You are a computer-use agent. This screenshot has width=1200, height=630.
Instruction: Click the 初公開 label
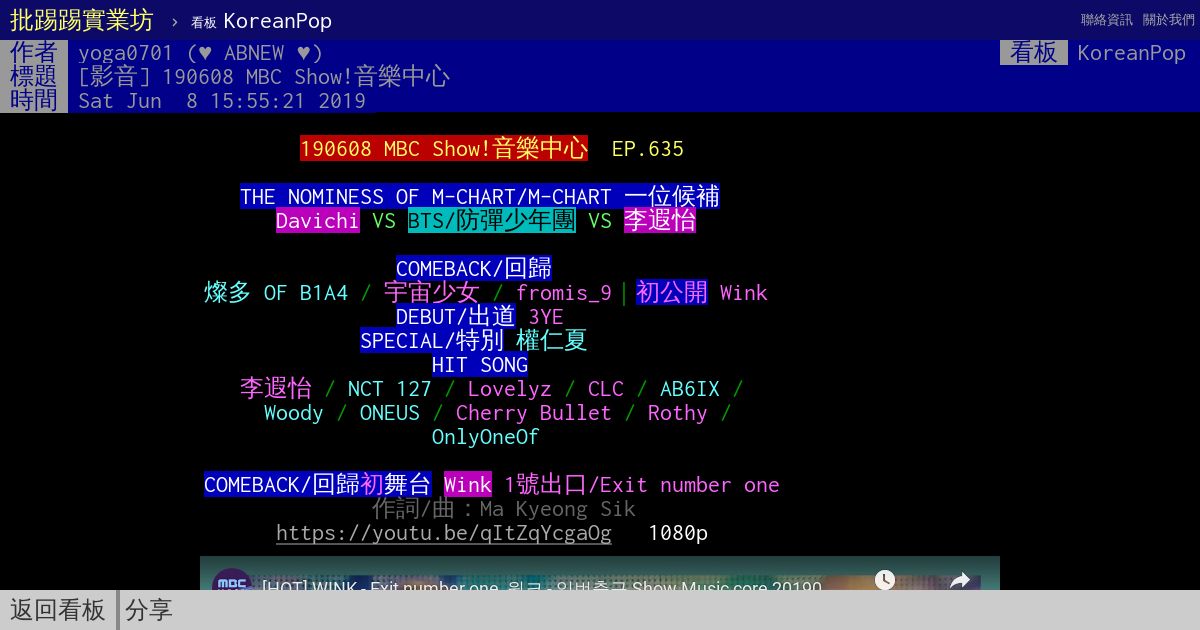click(x=672, y=293)
